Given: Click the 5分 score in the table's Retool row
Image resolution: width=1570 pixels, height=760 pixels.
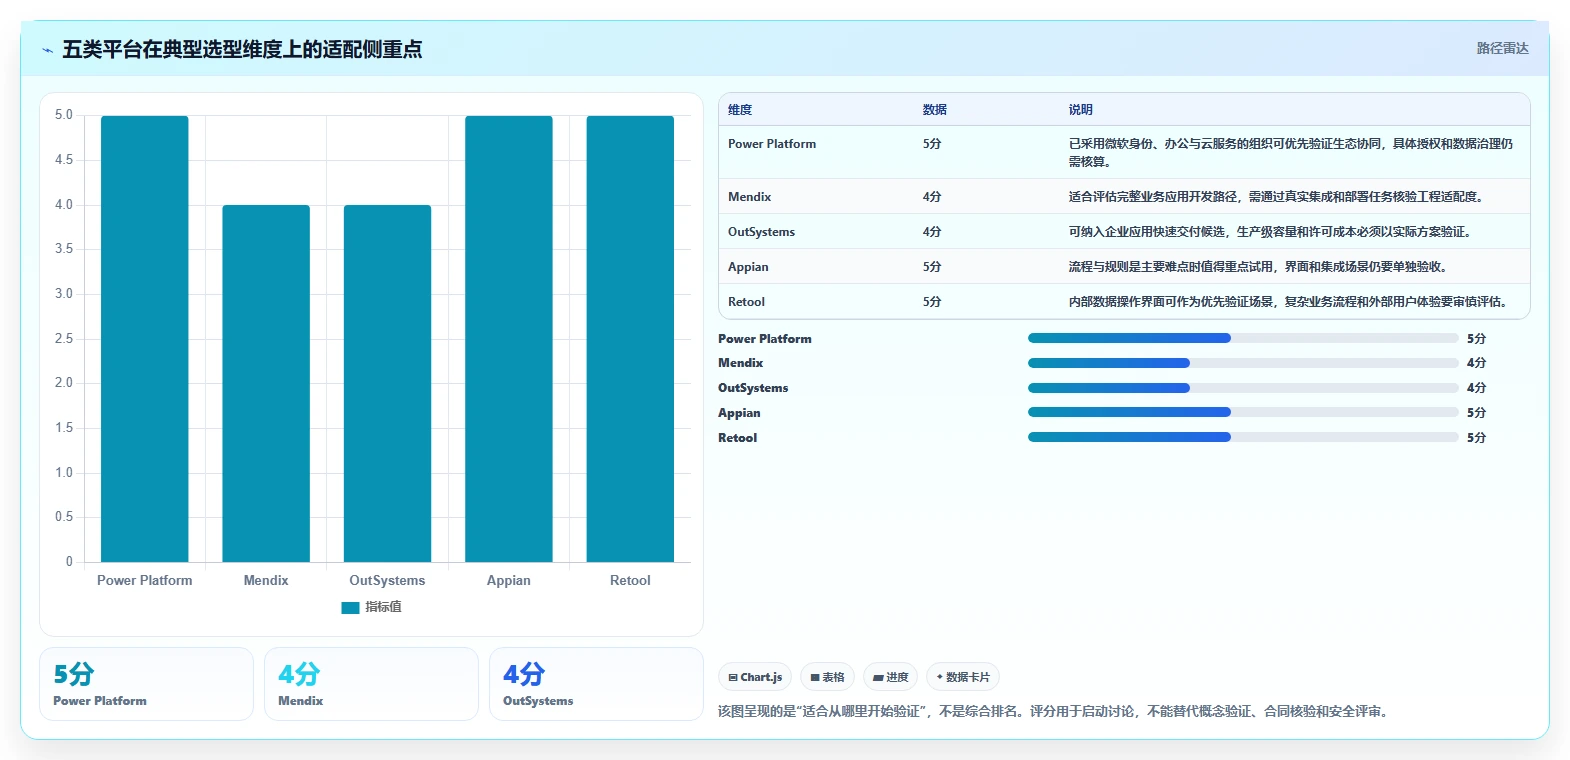Looking at the screenshot, I should [x=932, y=302].
